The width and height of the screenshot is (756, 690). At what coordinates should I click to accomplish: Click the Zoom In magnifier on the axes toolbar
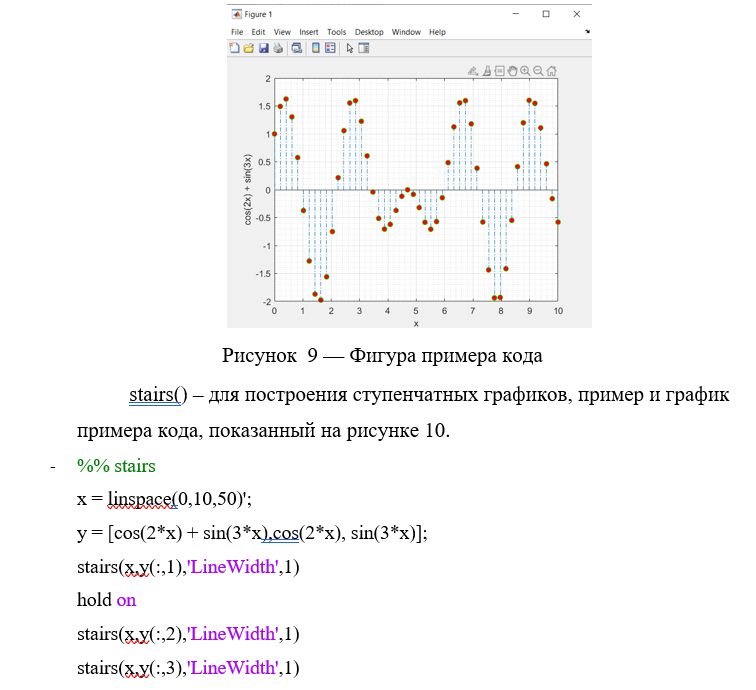pos(526,71)
